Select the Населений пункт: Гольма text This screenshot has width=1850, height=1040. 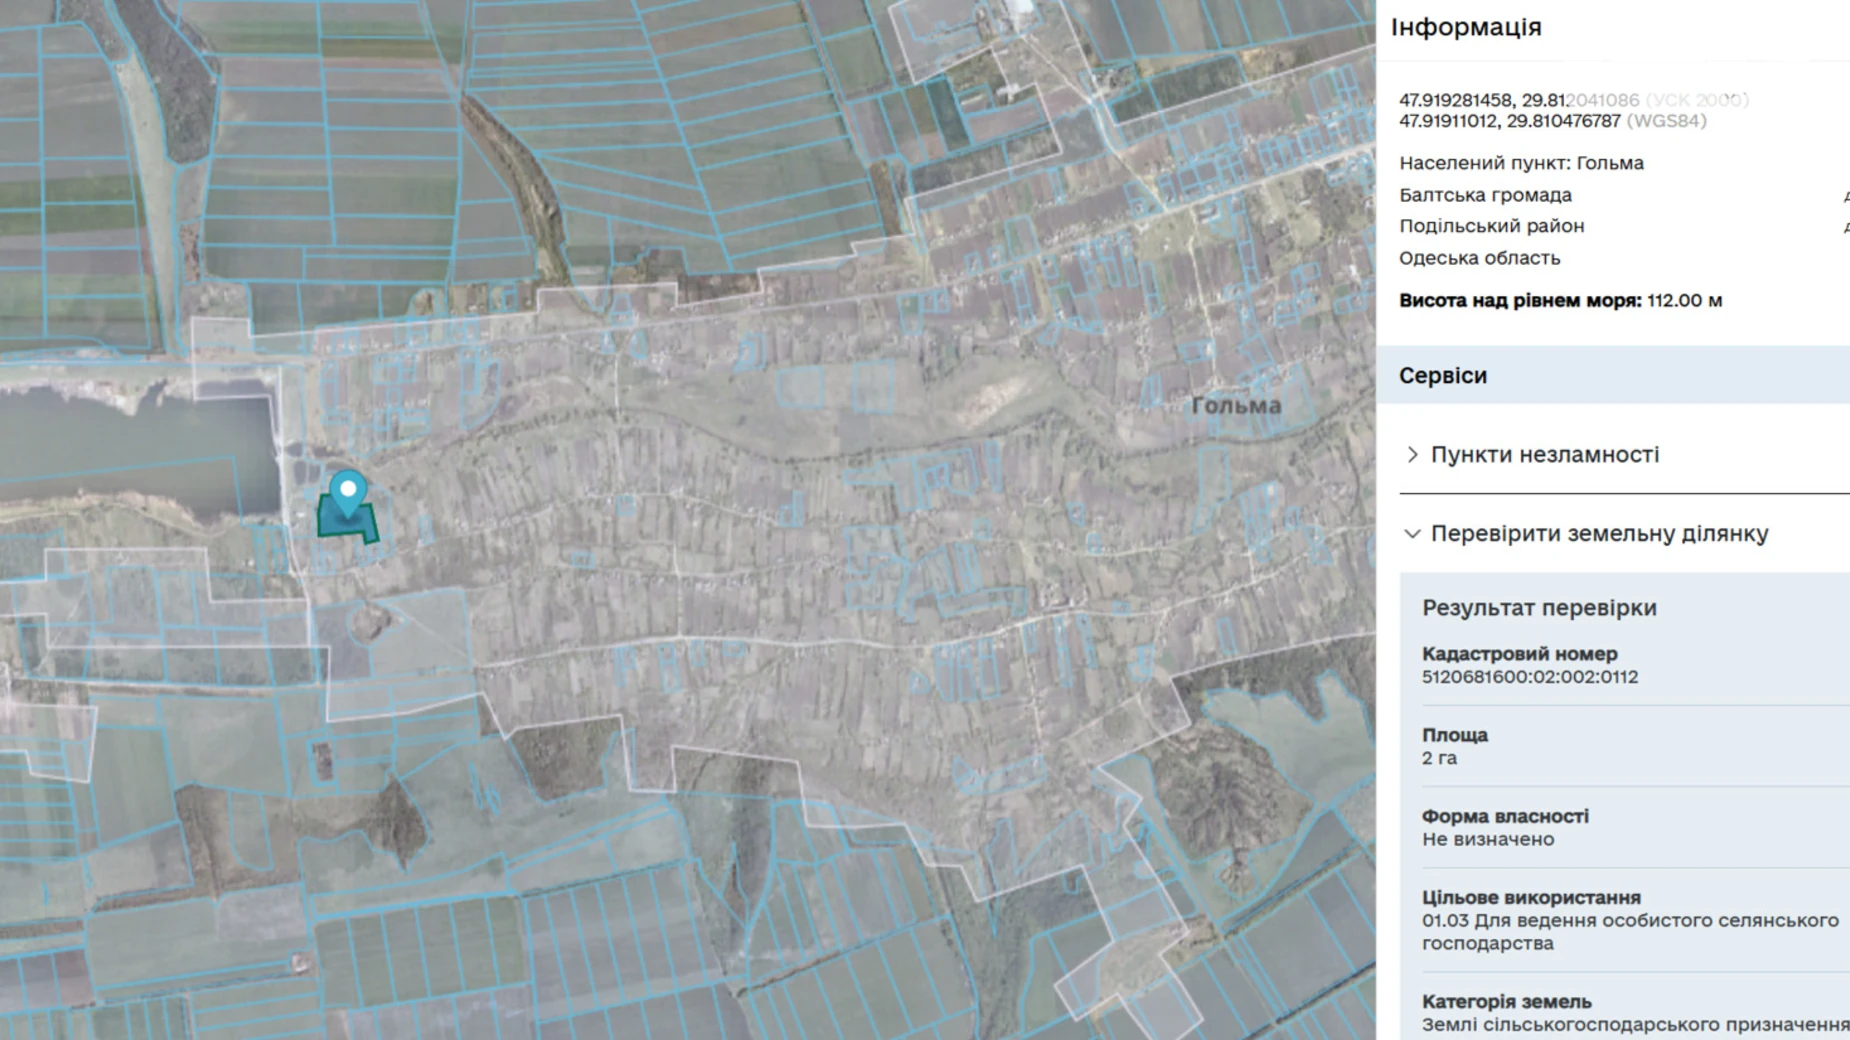[1520, 163]
